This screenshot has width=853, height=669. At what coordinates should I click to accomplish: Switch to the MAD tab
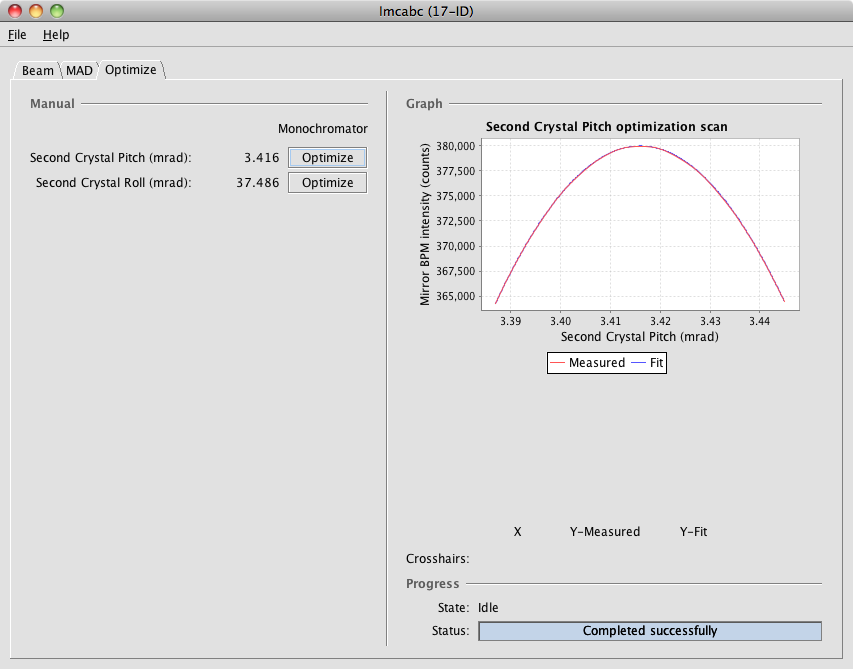(79, 71)
